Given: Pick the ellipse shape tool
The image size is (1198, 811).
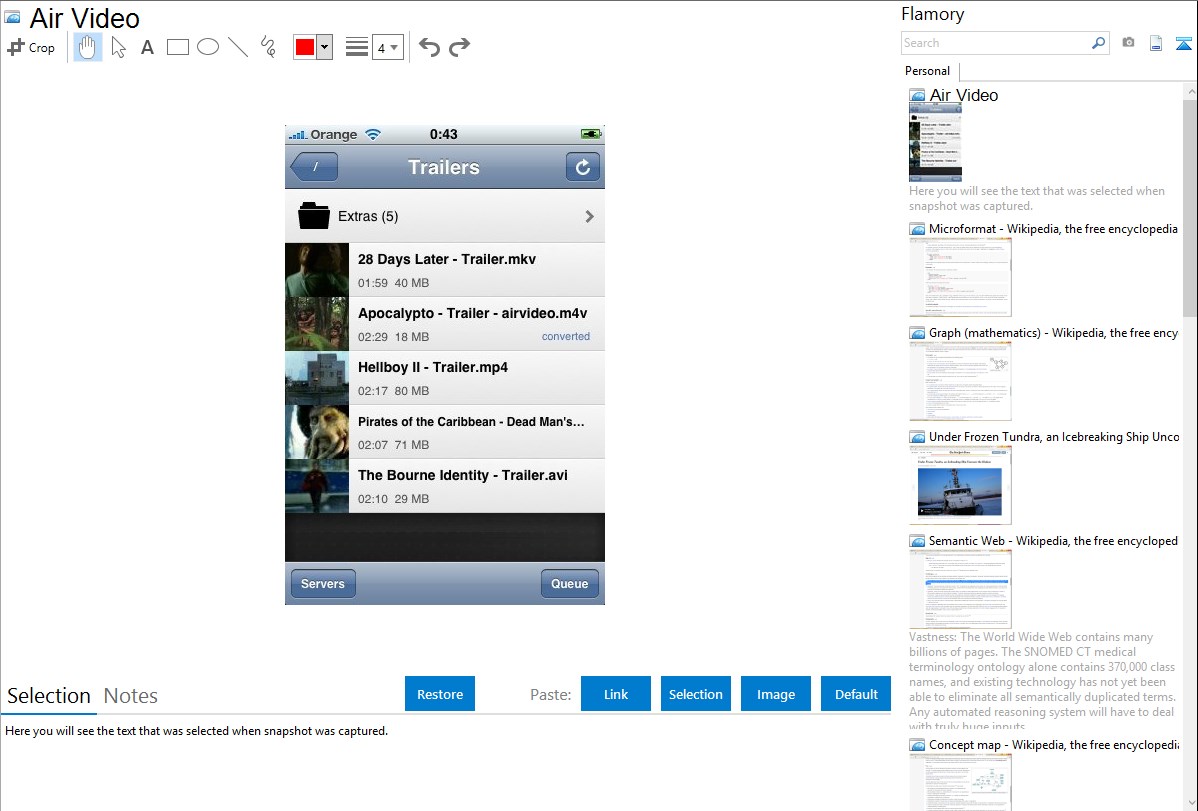Looking at the screenshot, I should coord(208,47).
